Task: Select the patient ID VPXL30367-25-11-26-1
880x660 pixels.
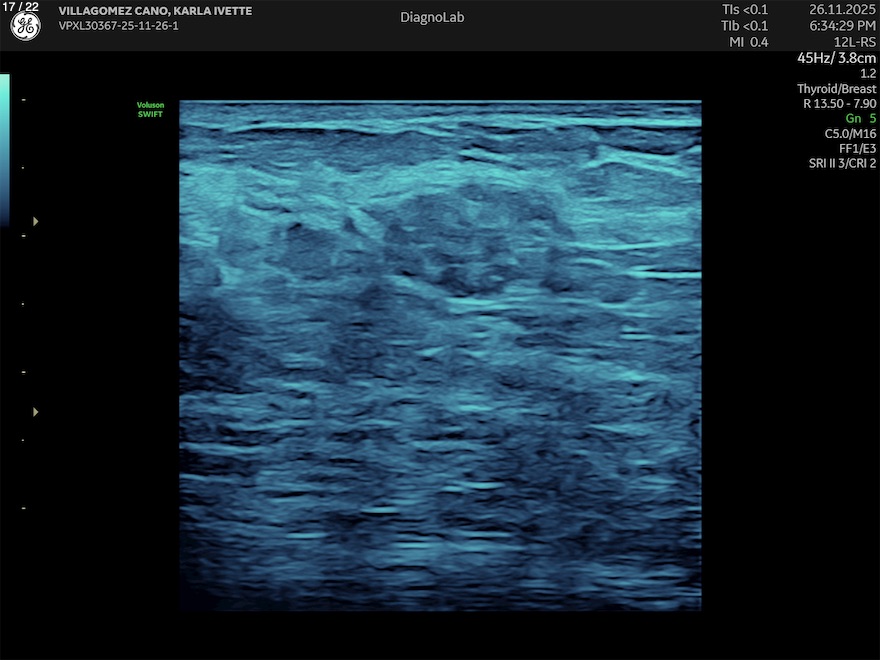Action: pos(119,26)
